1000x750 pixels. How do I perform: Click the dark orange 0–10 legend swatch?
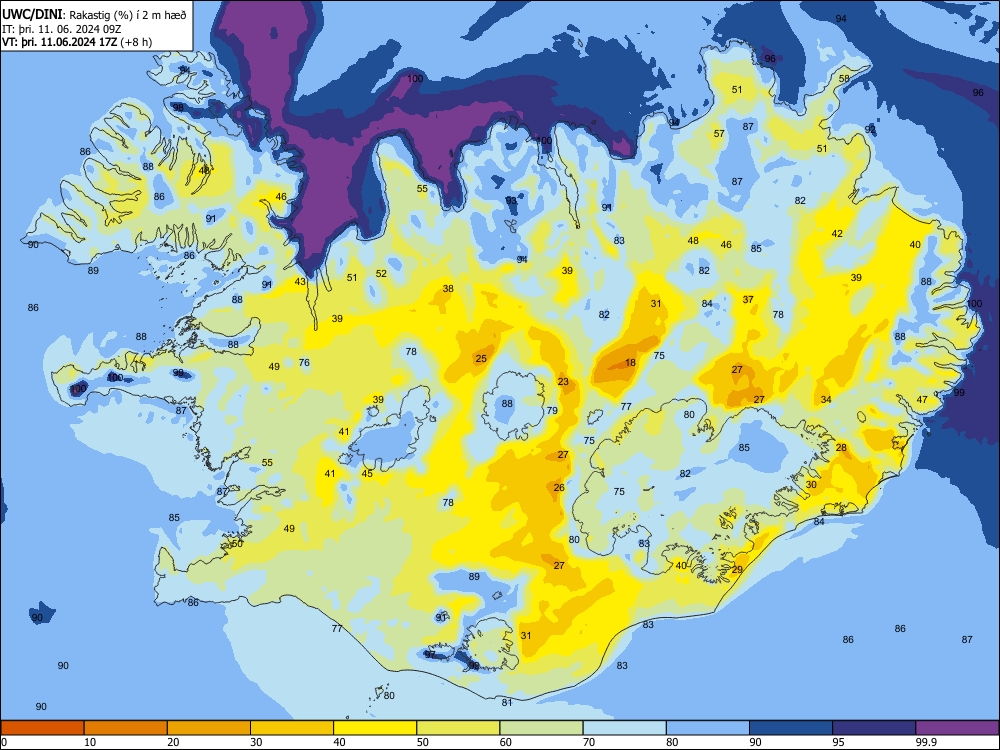[x=42, y=728]
